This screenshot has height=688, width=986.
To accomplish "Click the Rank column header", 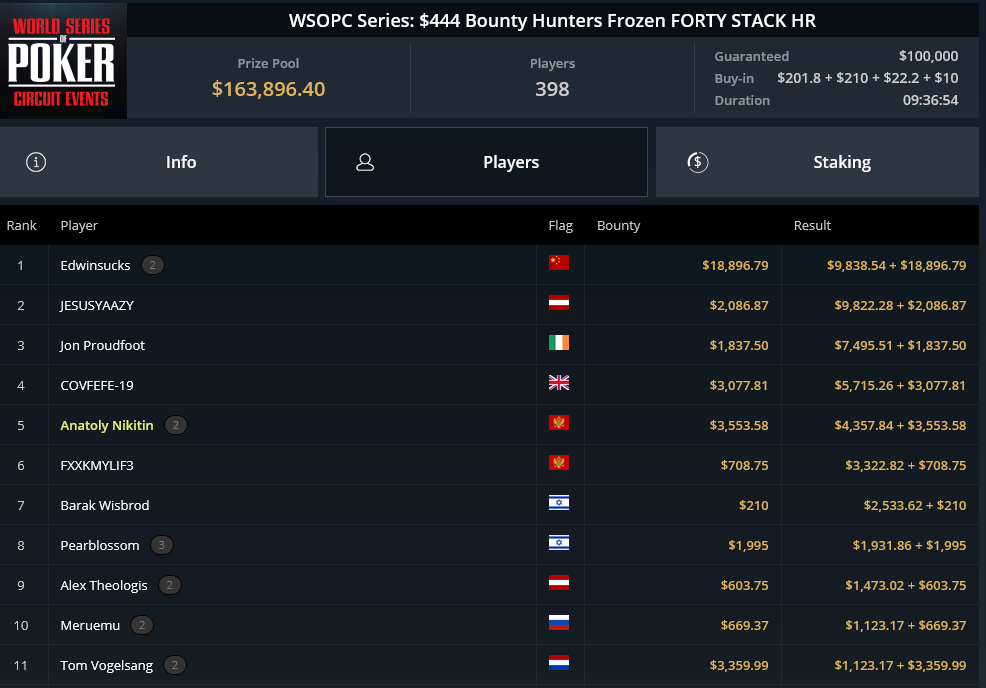I will [x=21, y=225].
